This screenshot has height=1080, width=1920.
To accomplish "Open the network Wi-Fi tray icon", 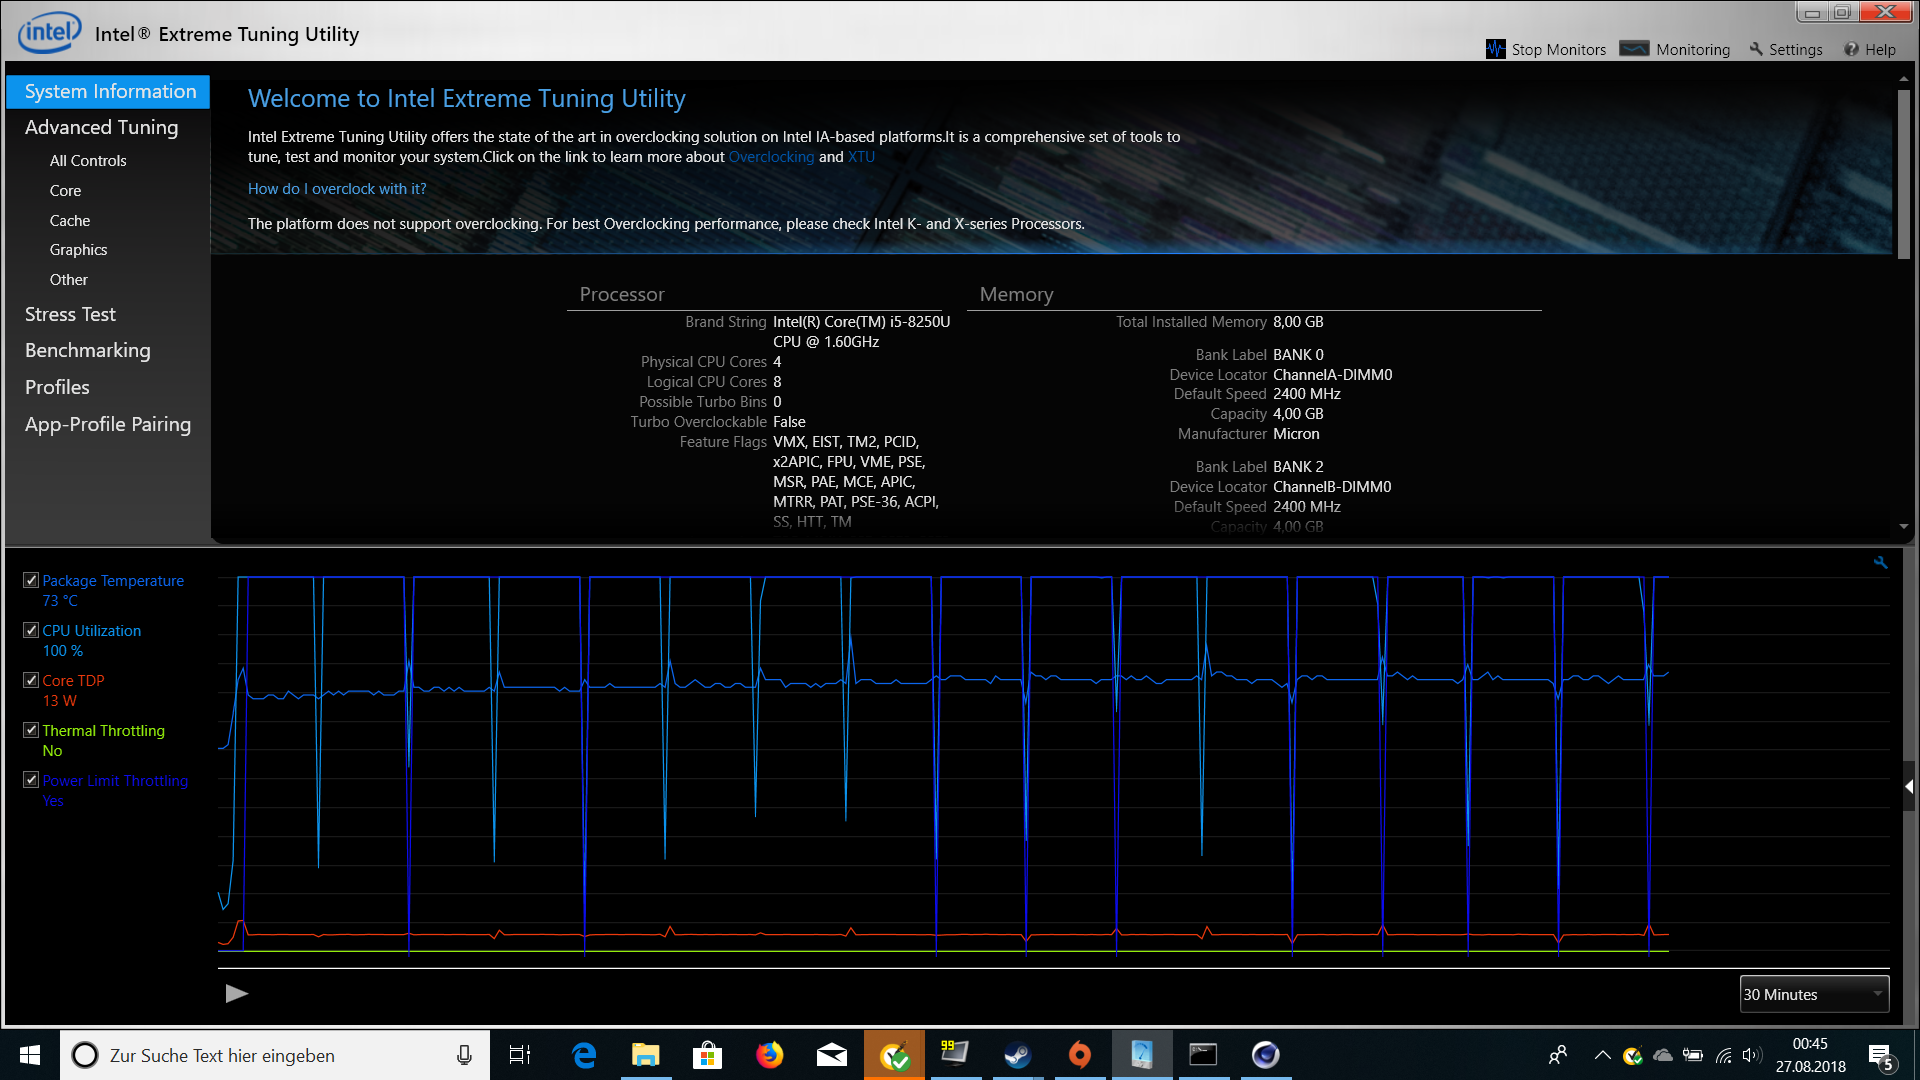I will (x=1723, y=1055).
